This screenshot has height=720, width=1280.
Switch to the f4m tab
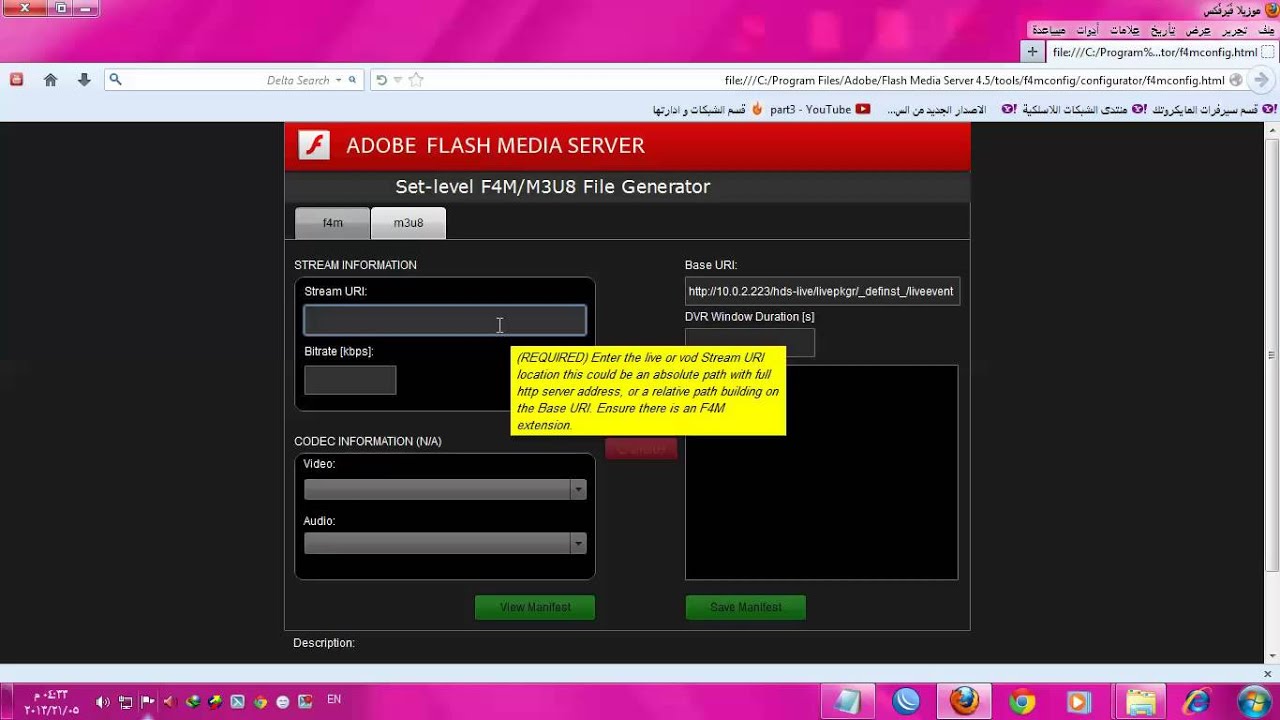332,223
